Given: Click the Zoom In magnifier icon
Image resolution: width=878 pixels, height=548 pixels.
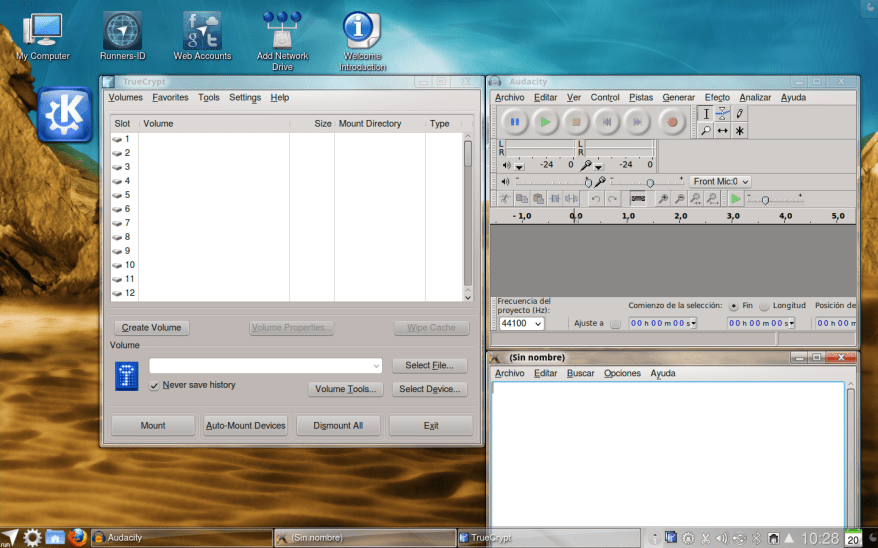Looking at the screenshot, I should click(663, 199).
